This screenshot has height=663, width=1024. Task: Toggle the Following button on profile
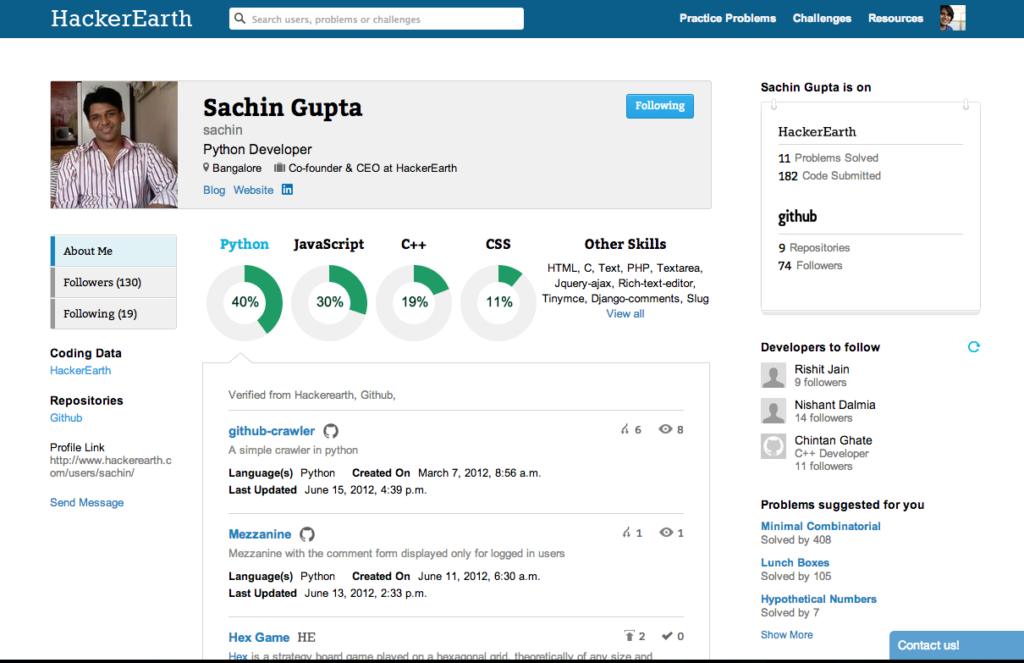tap(659, 106)
